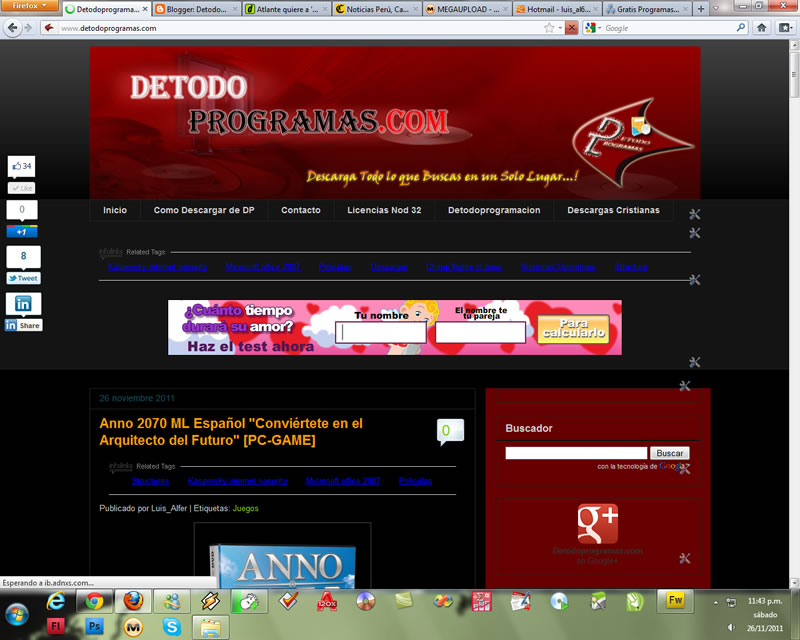The image size is (800, 640).
Task: Switch to the Atlante quiere a tab
Action: (286, 9)
